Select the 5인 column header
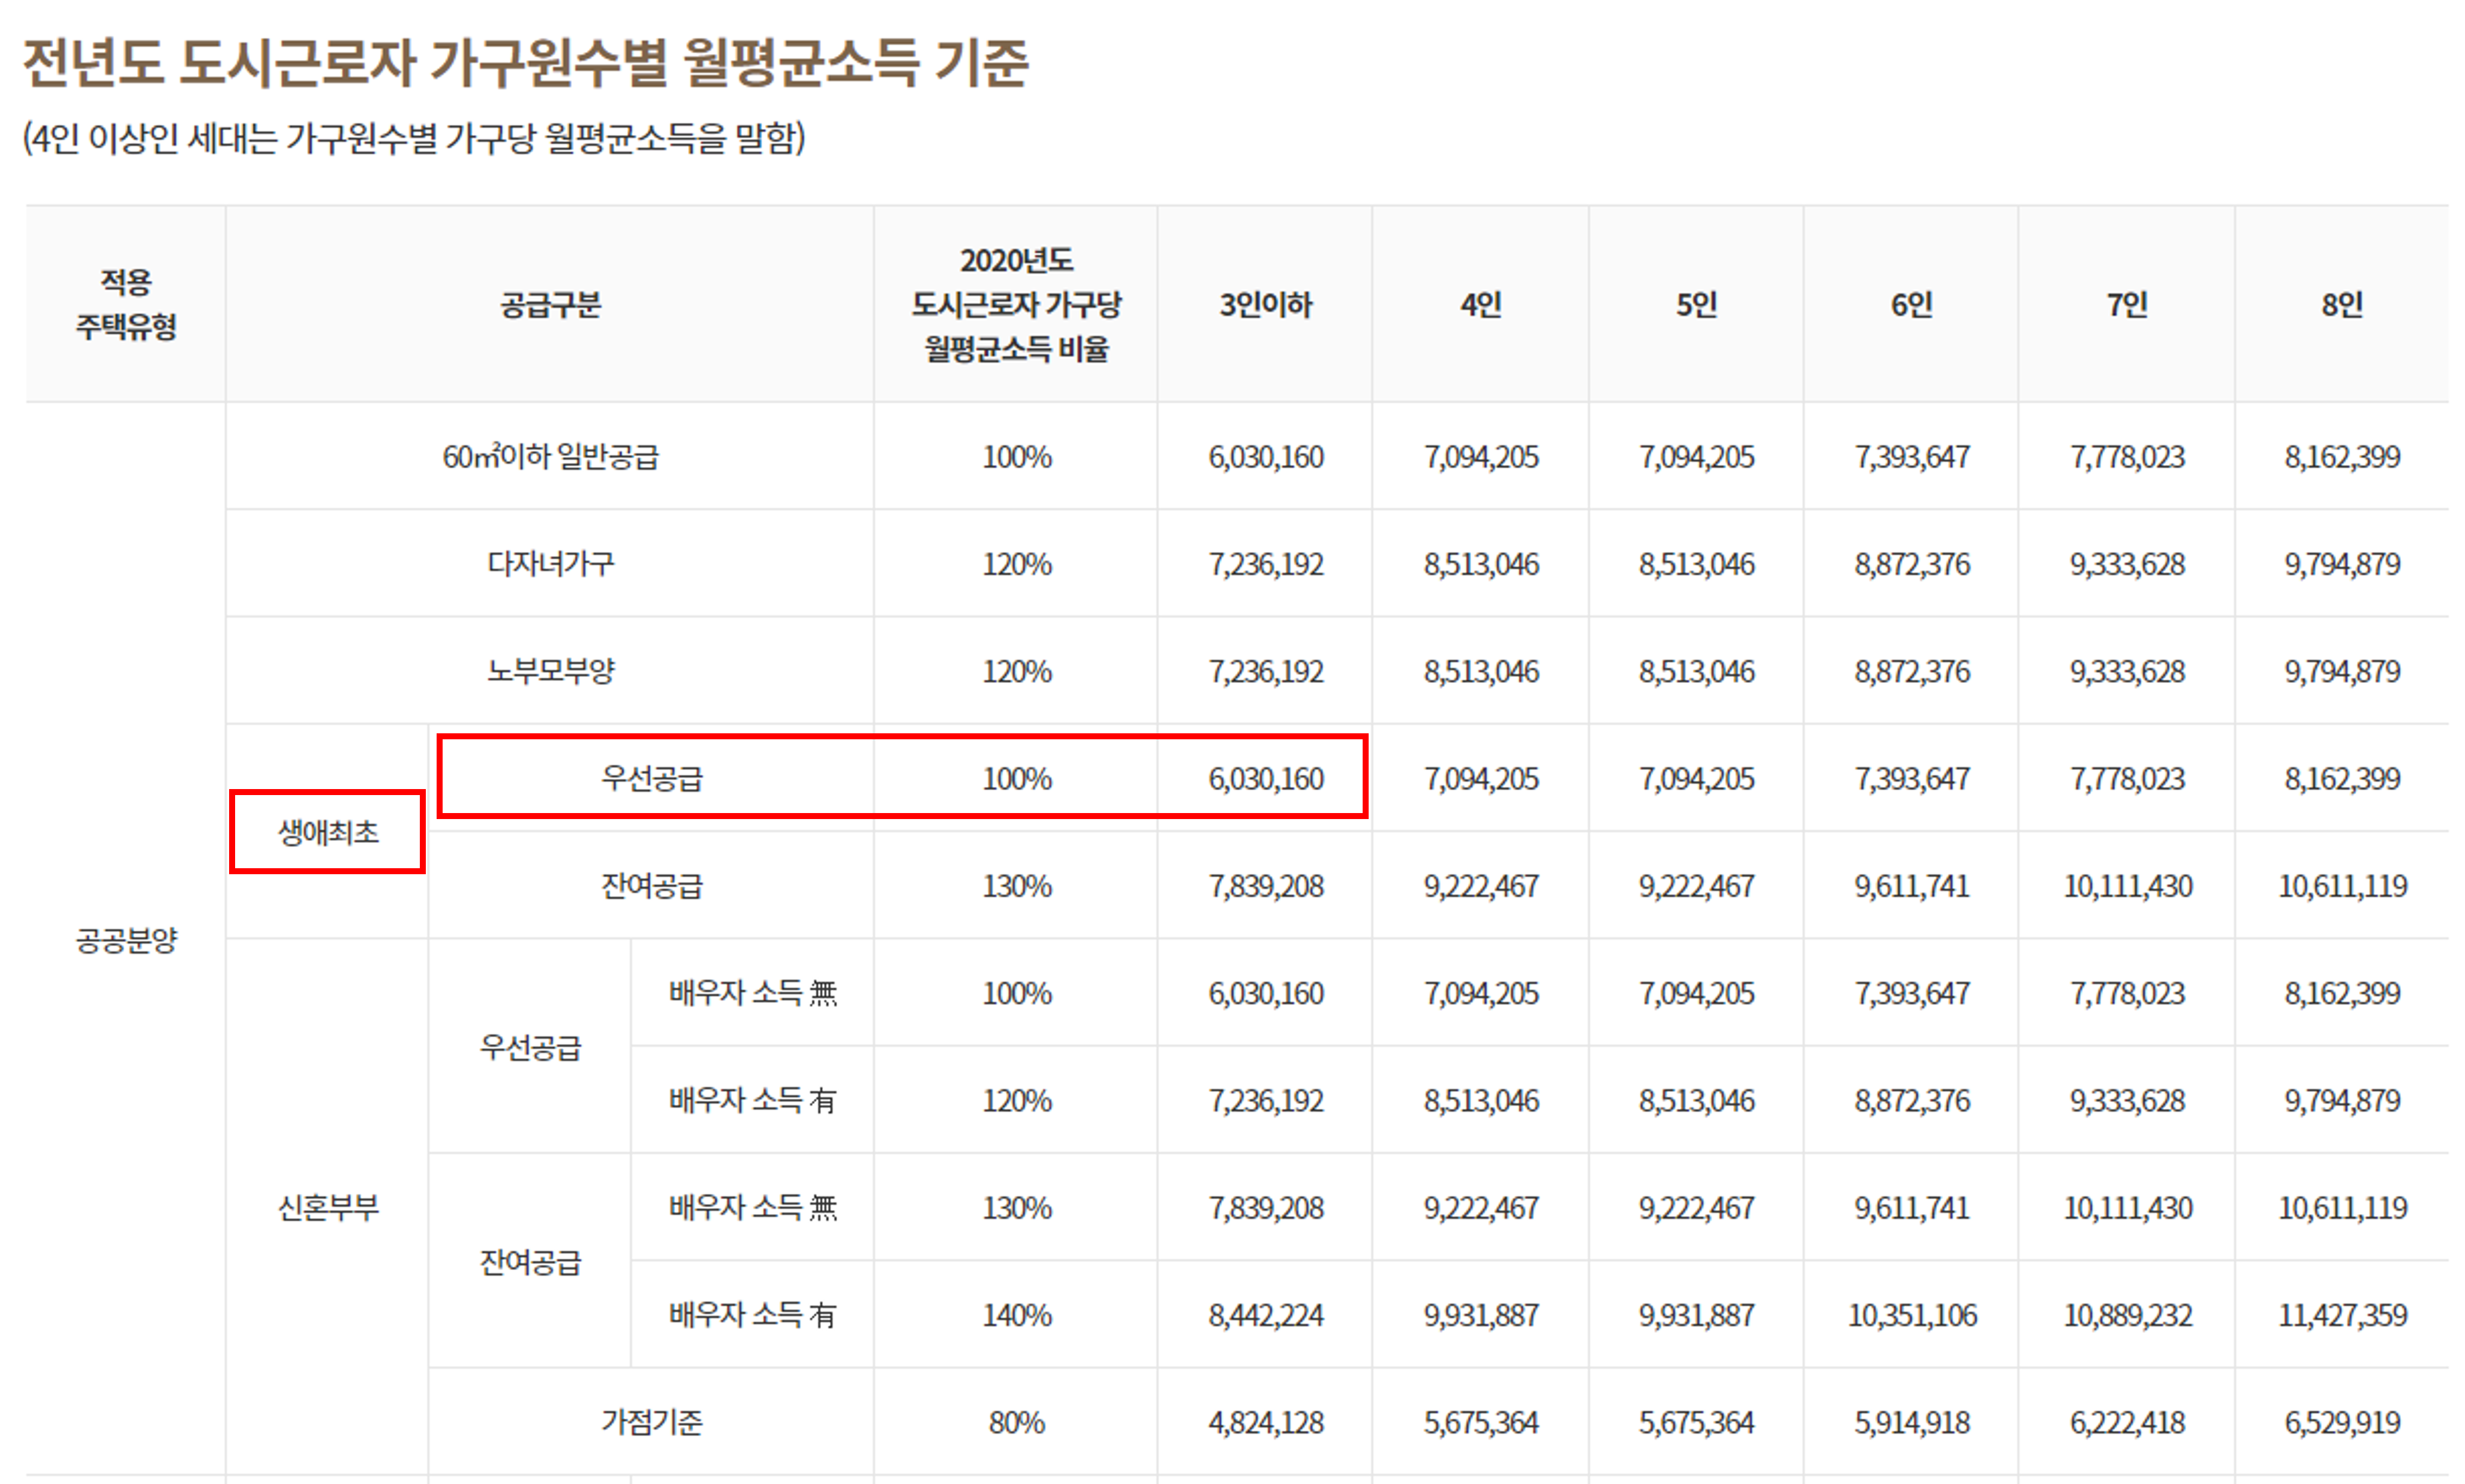 pos(1696,304)
